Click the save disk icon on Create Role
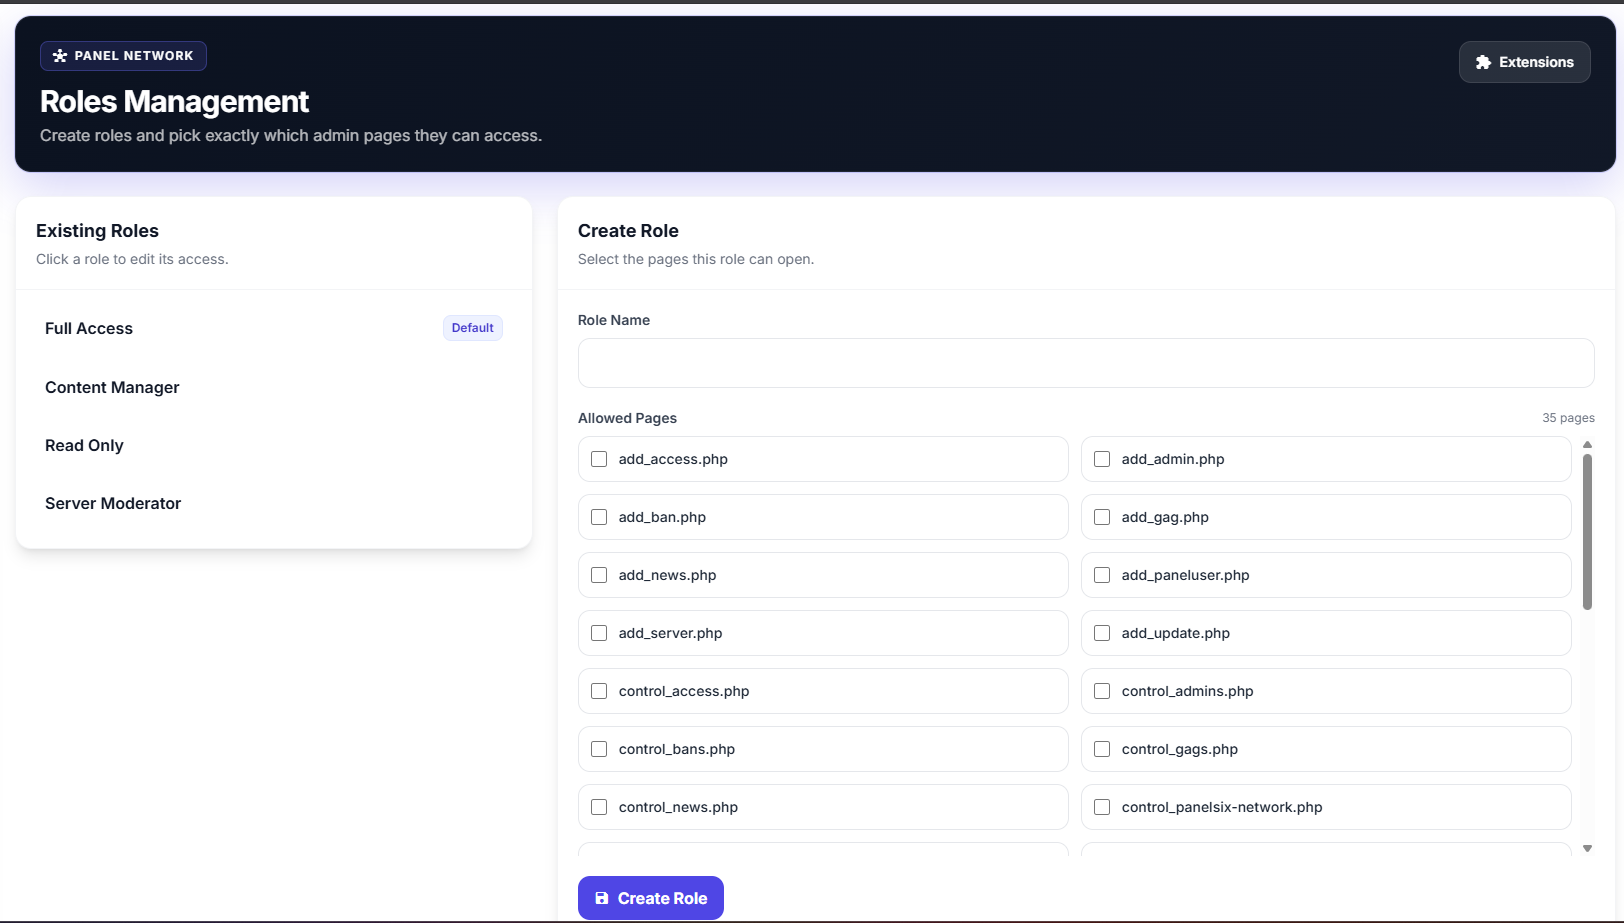Image resolution: width=1624 pixels, height=923 pixels. pyautogui.click(x=601, y=898)
